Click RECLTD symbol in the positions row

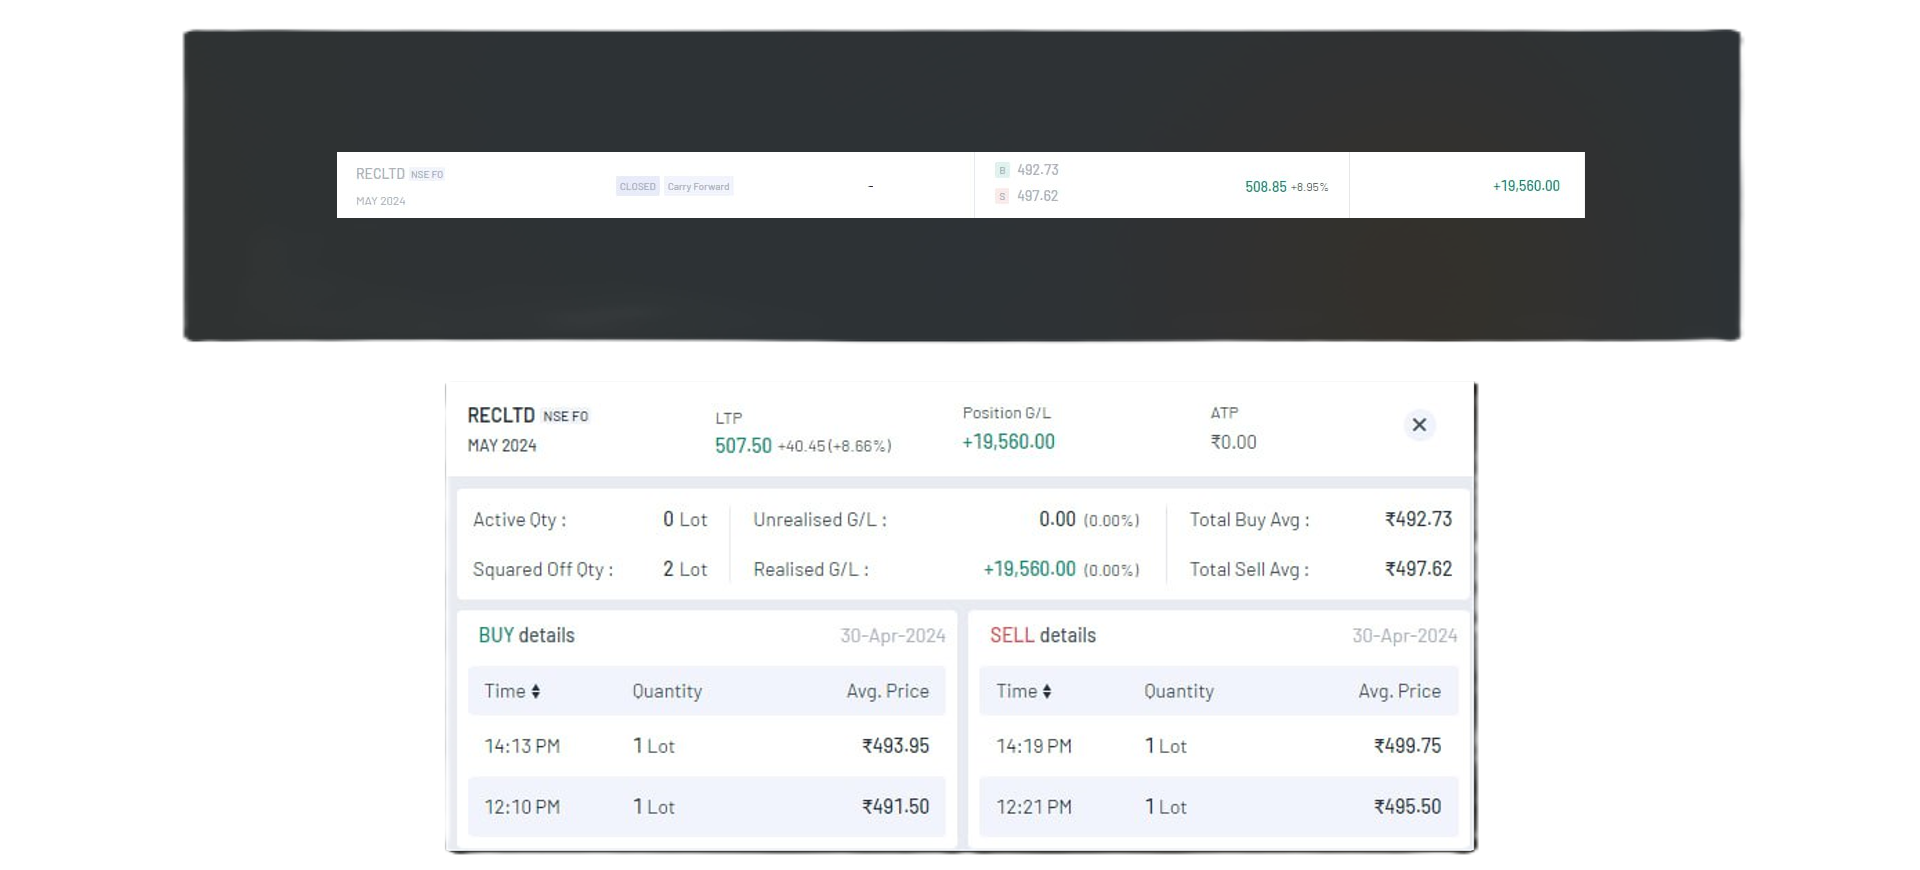pyautogui.click(x=380, y=174)
